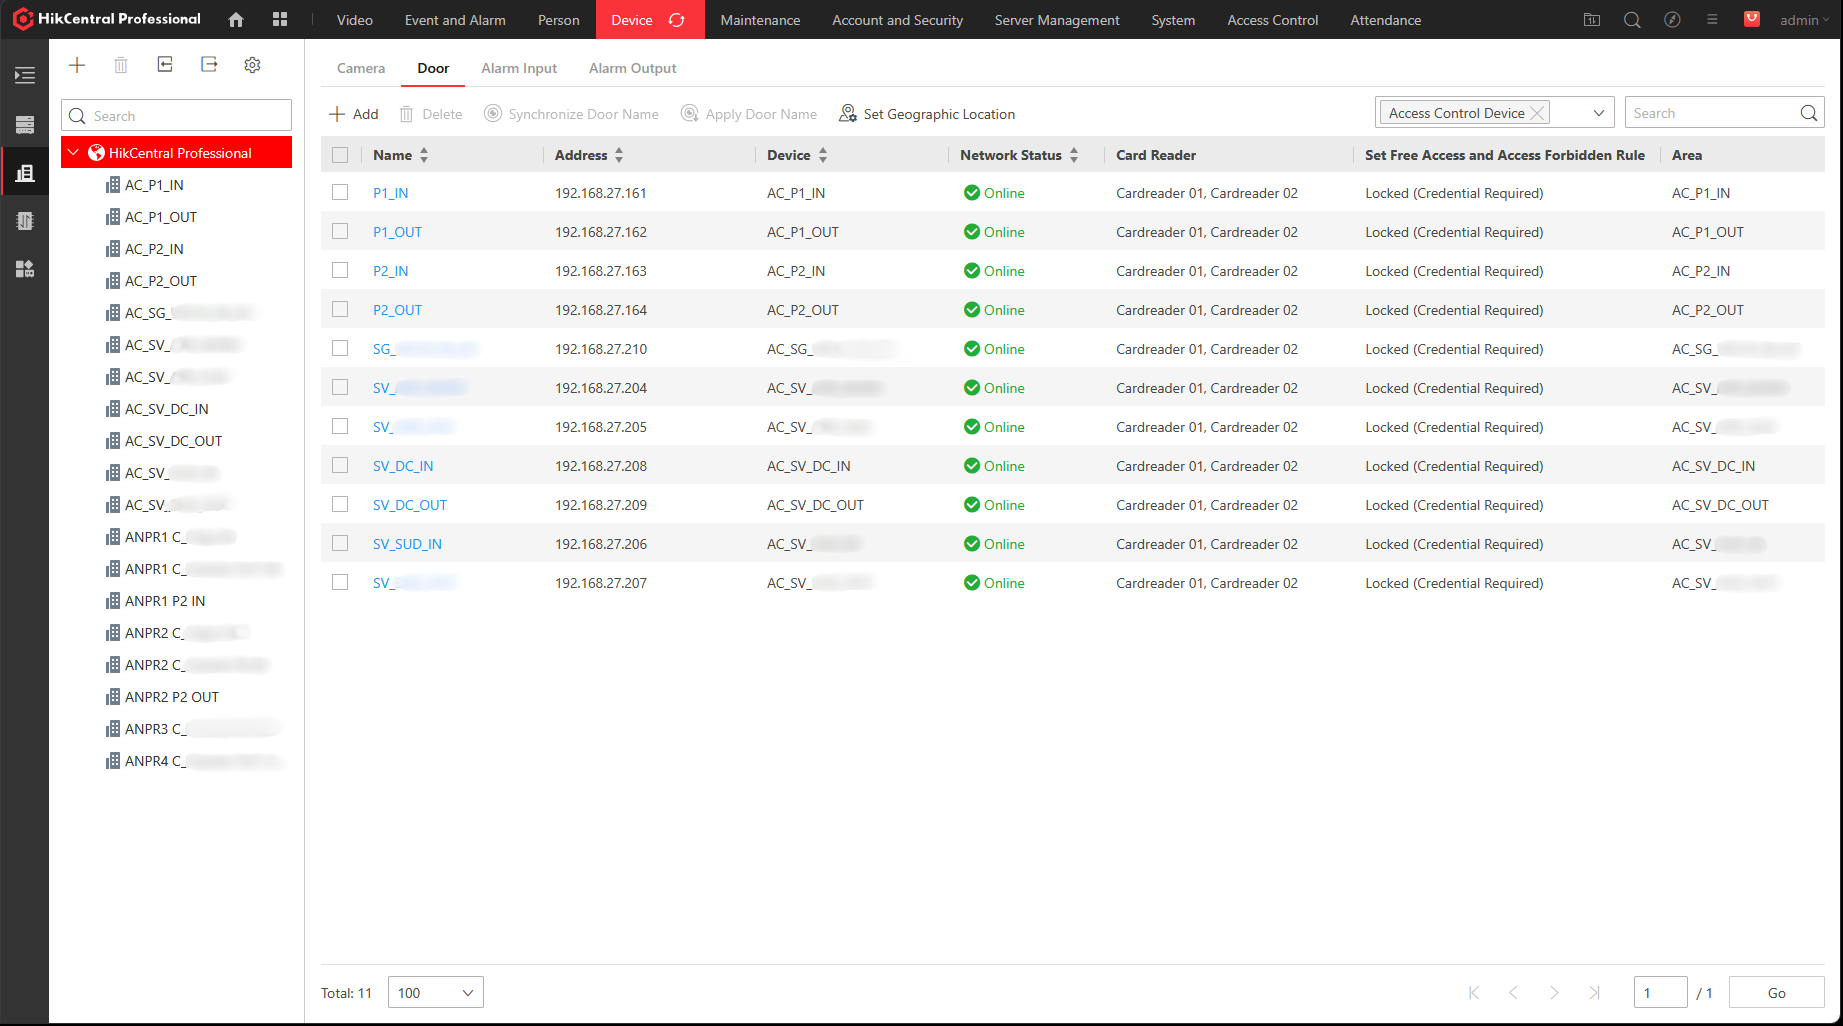Remove the Access Control Device filter tag
The width and height of the screenshot is (1843, 1026).
tap(1538, 113)
